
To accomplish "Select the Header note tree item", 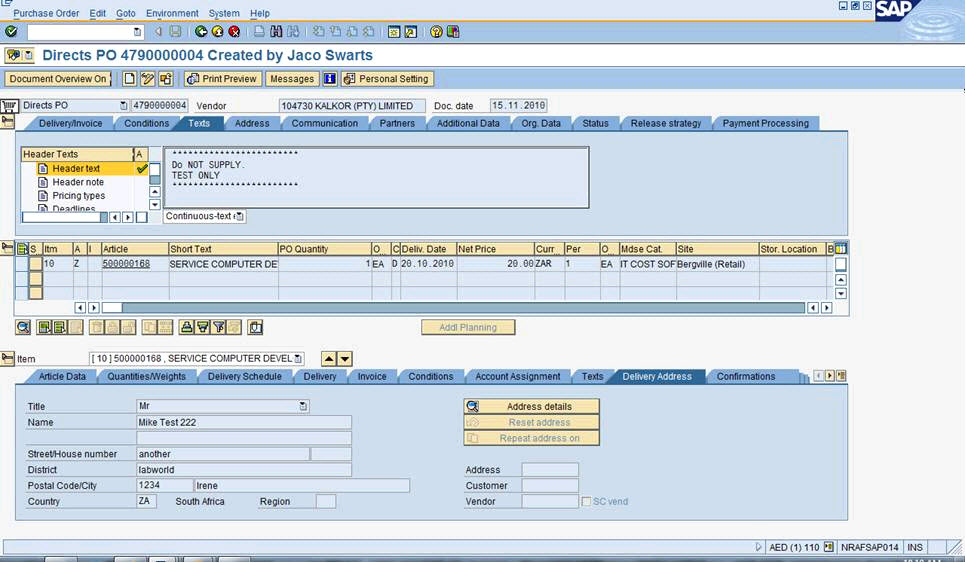I will (78, 182).
